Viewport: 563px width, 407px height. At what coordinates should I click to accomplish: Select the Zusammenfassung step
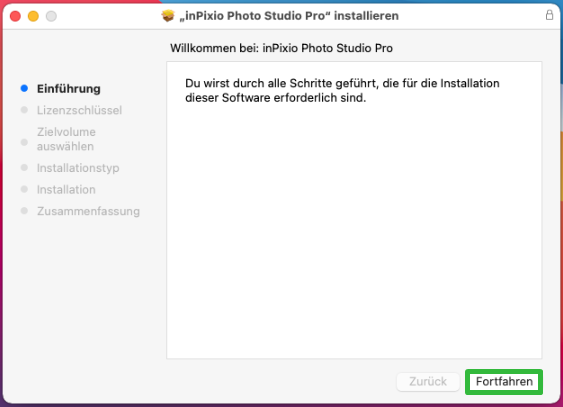pyautogui.click(x=88, y=211)
